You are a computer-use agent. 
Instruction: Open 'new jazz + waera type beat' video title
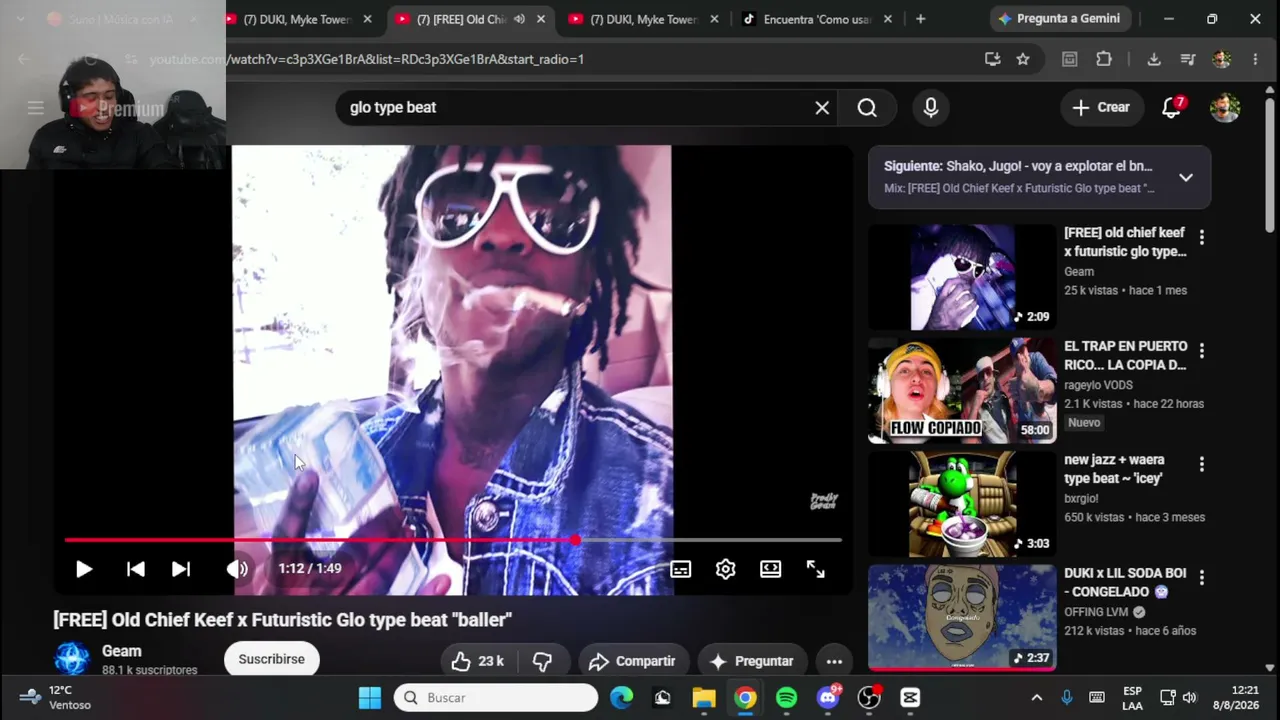[x=1114, y=469]
